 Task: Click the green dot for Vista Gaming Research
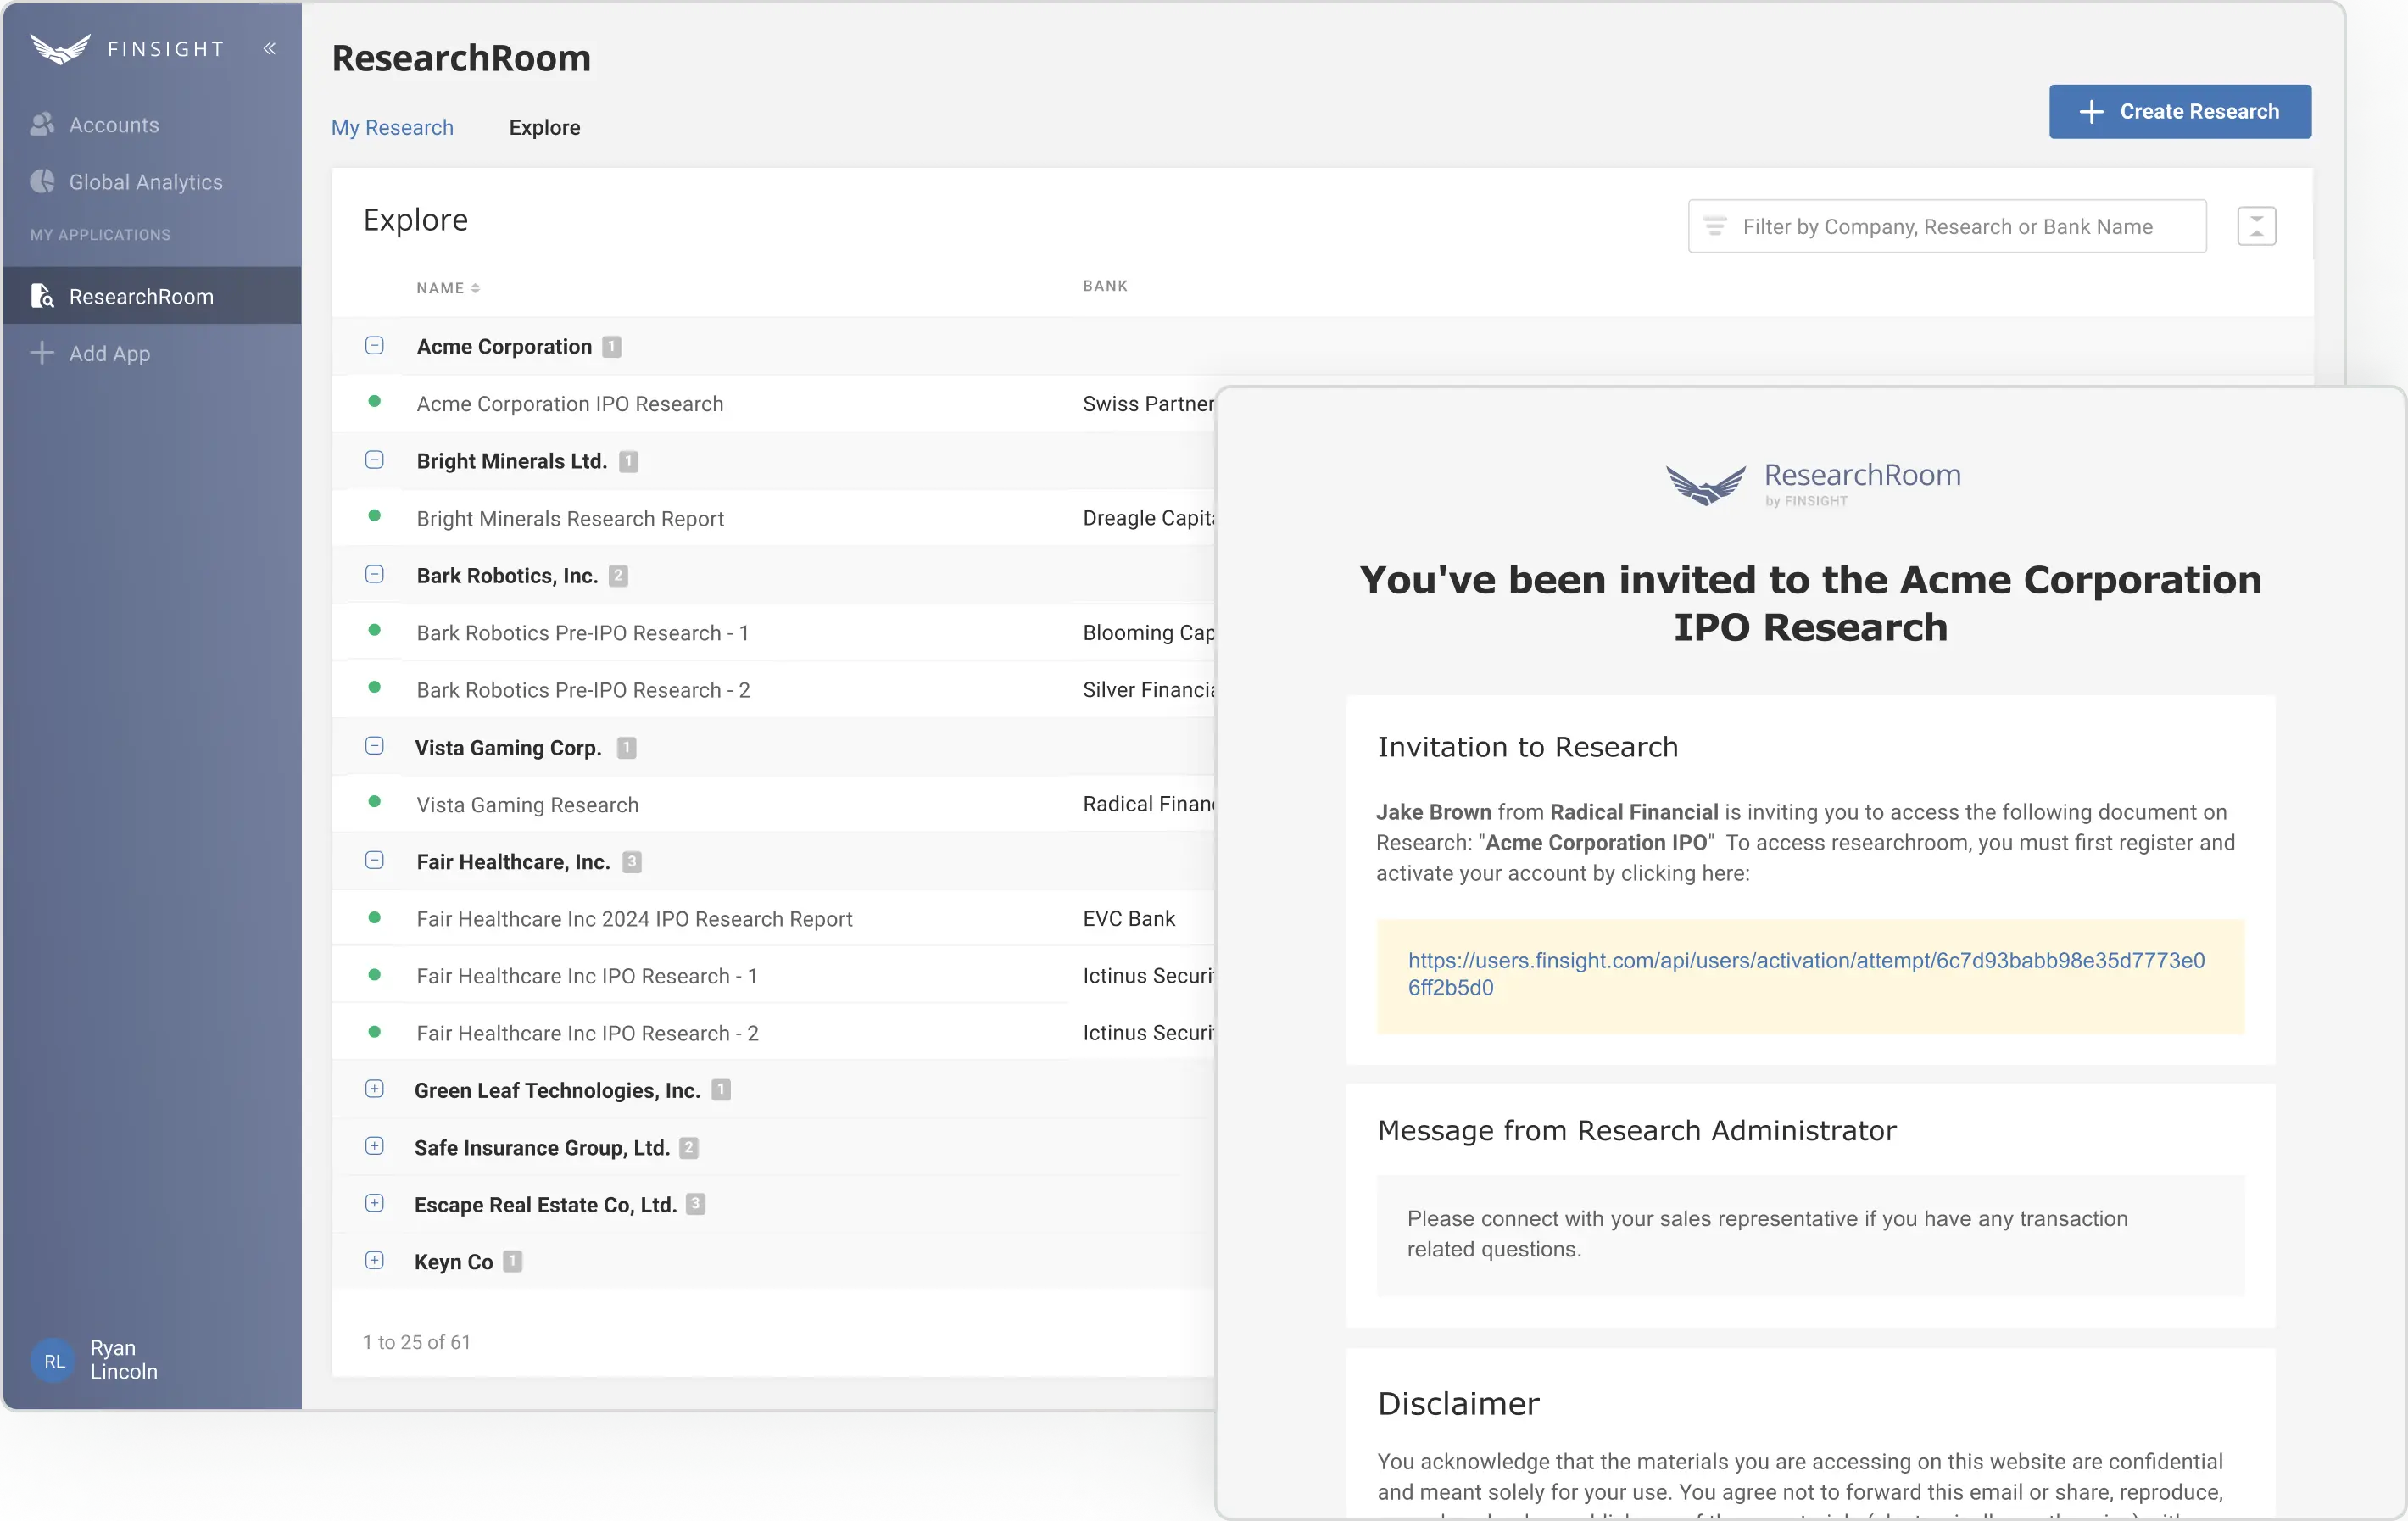[374, 802]
